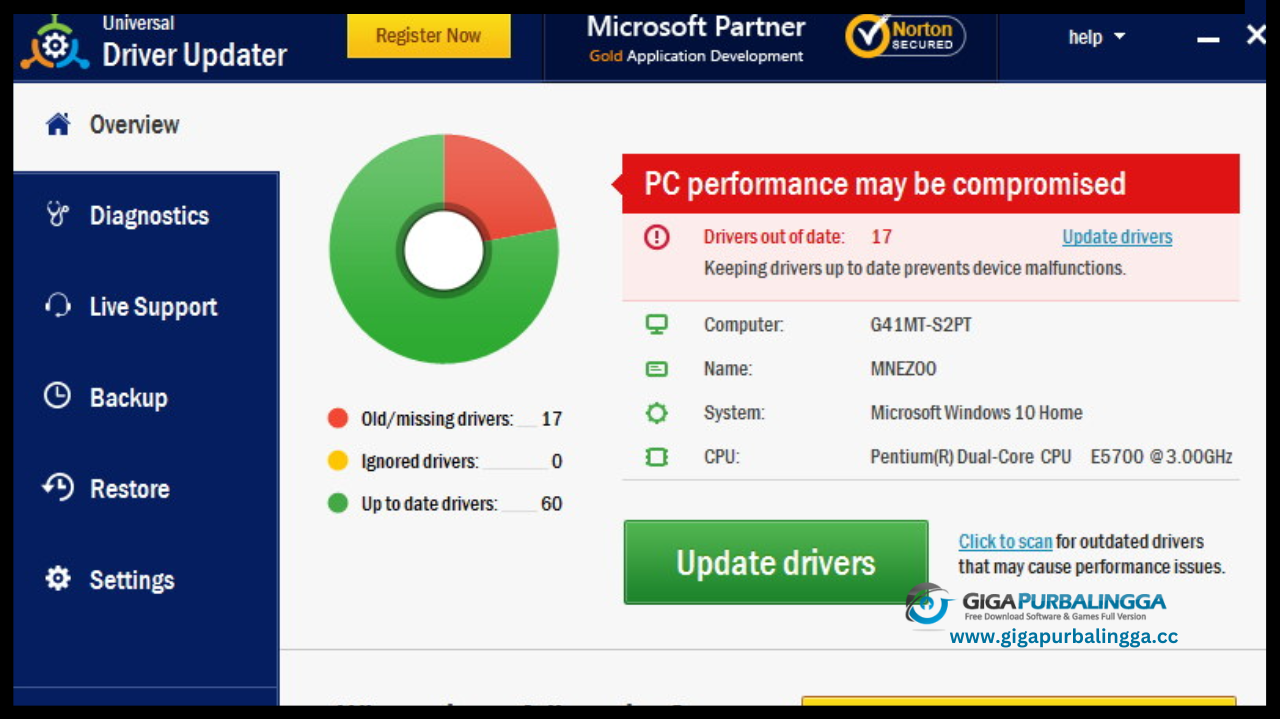Follow the Update drivers link
Screen dimensions: 1280x719
tap(1117, 237)
